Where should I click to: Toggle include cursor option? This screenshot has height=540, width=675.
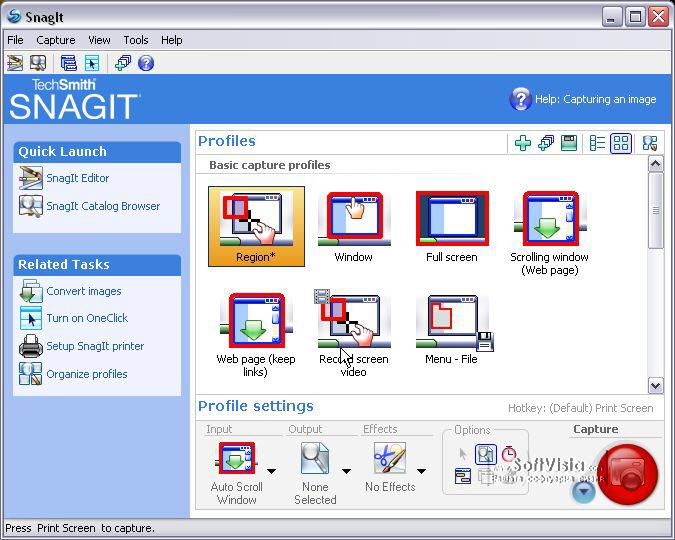tap(463, 454)
